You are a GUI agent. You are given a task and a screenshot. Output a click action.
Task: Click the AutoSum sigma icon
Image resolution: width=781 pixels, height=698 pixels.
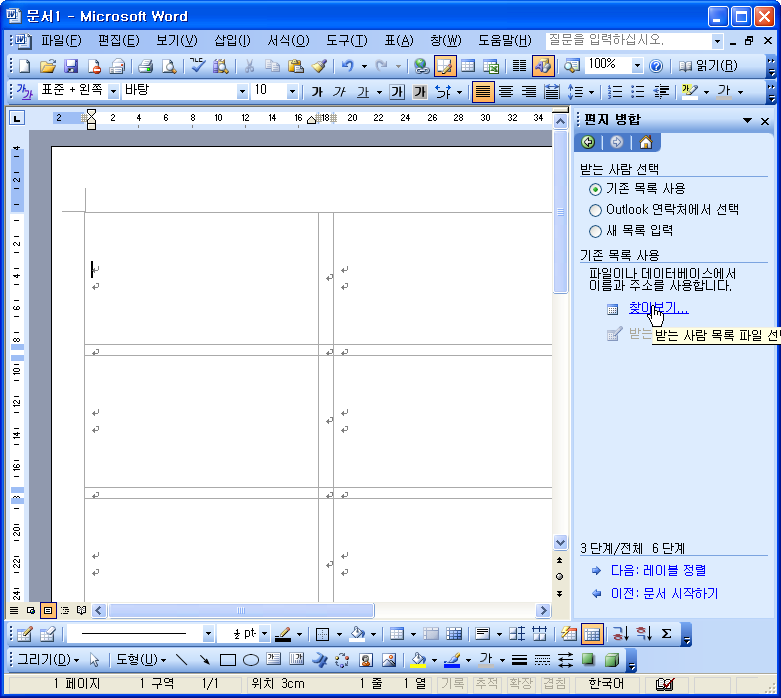pos(666,634)
